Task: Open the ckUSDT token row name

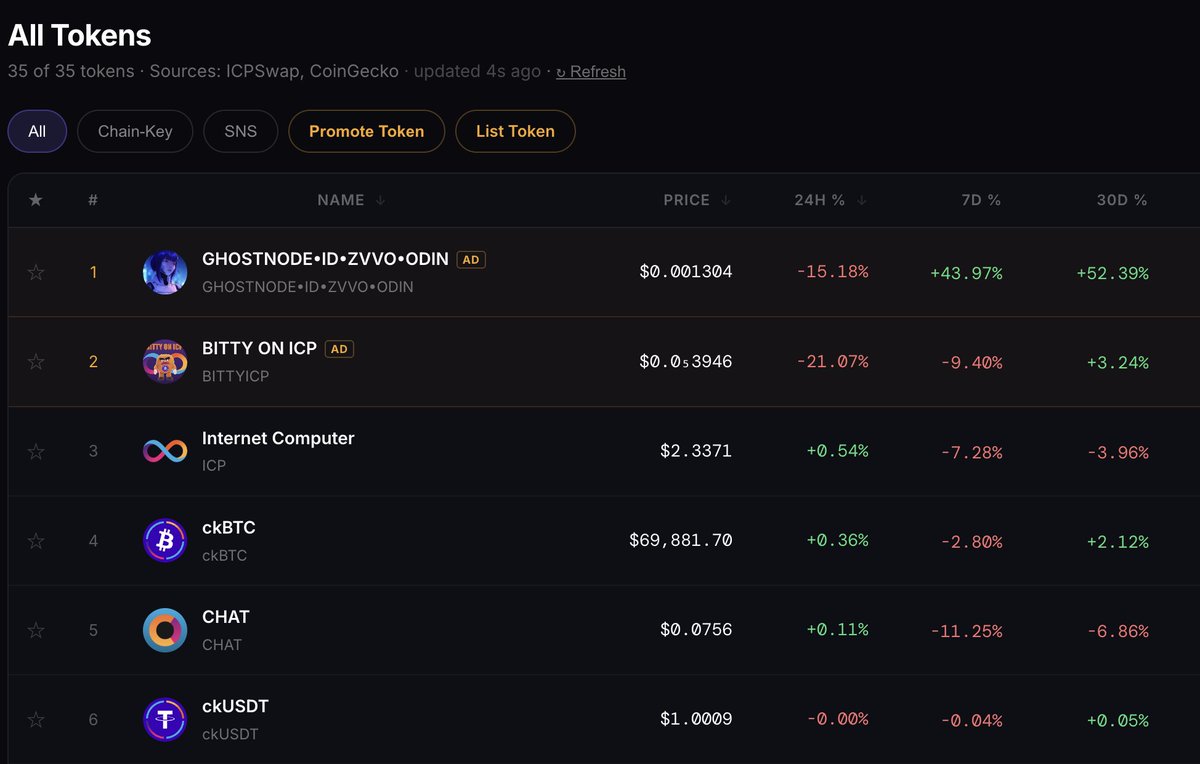Action: tap(235, 706)
